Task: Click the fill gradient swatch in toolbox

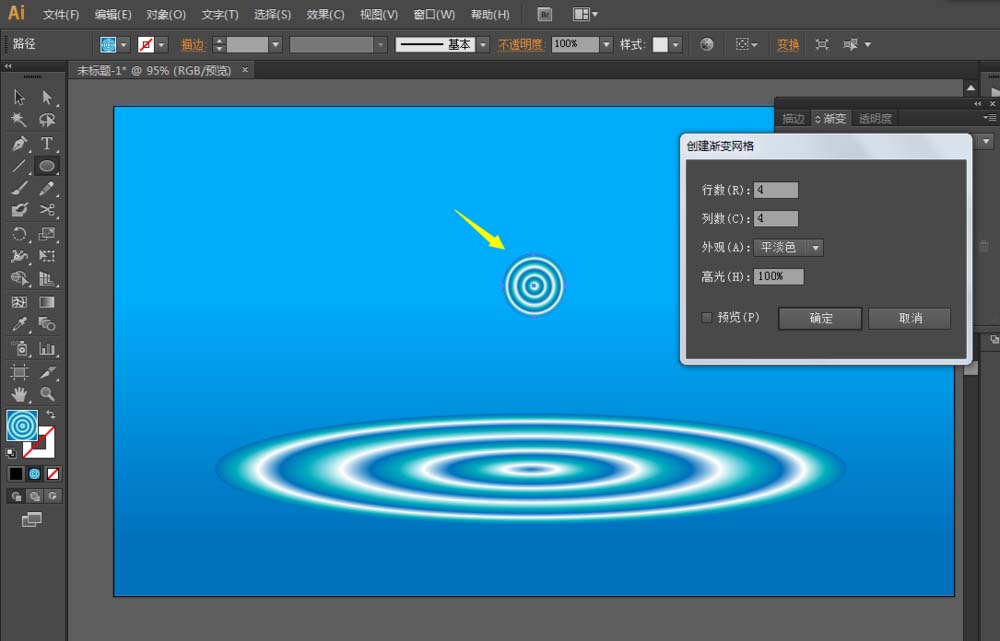Action: [x=22, y=426]
